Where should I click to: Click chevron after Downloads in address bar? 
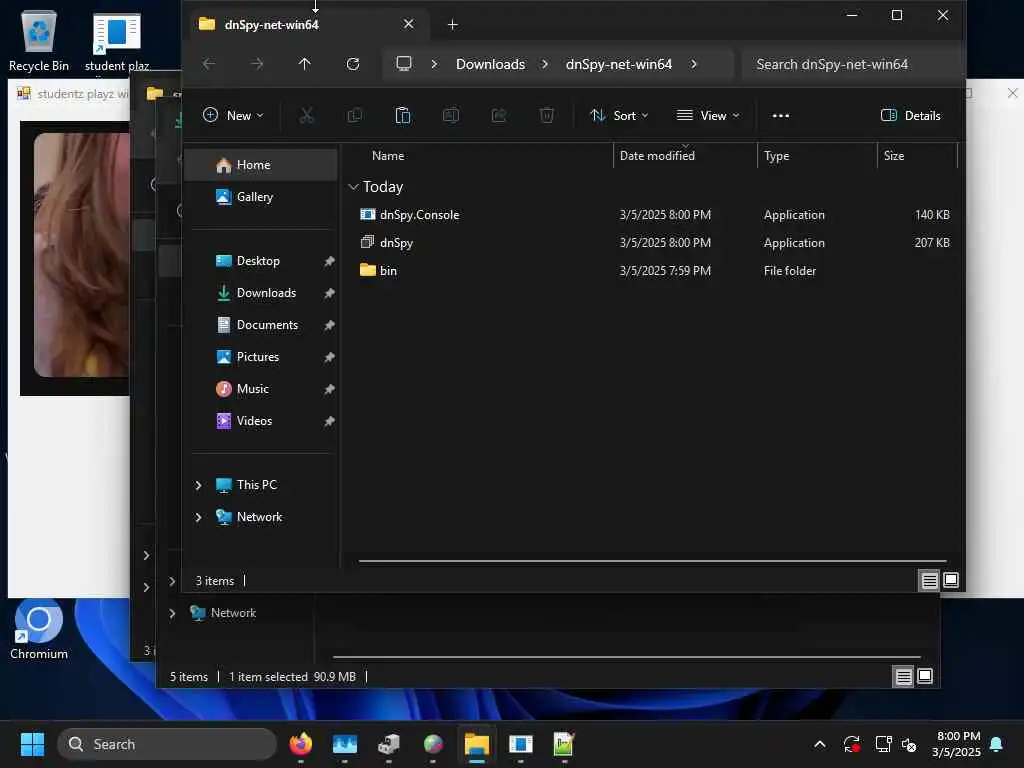click(545, 64)
